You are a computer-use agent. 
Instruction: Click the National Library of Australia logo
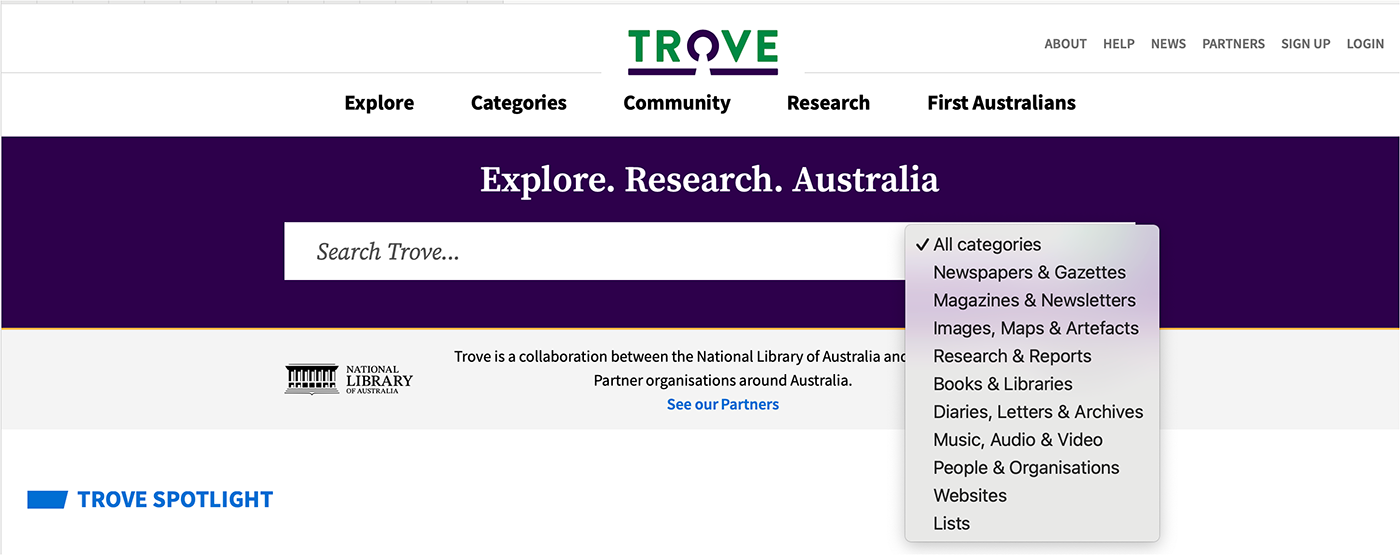coord(349,379)
